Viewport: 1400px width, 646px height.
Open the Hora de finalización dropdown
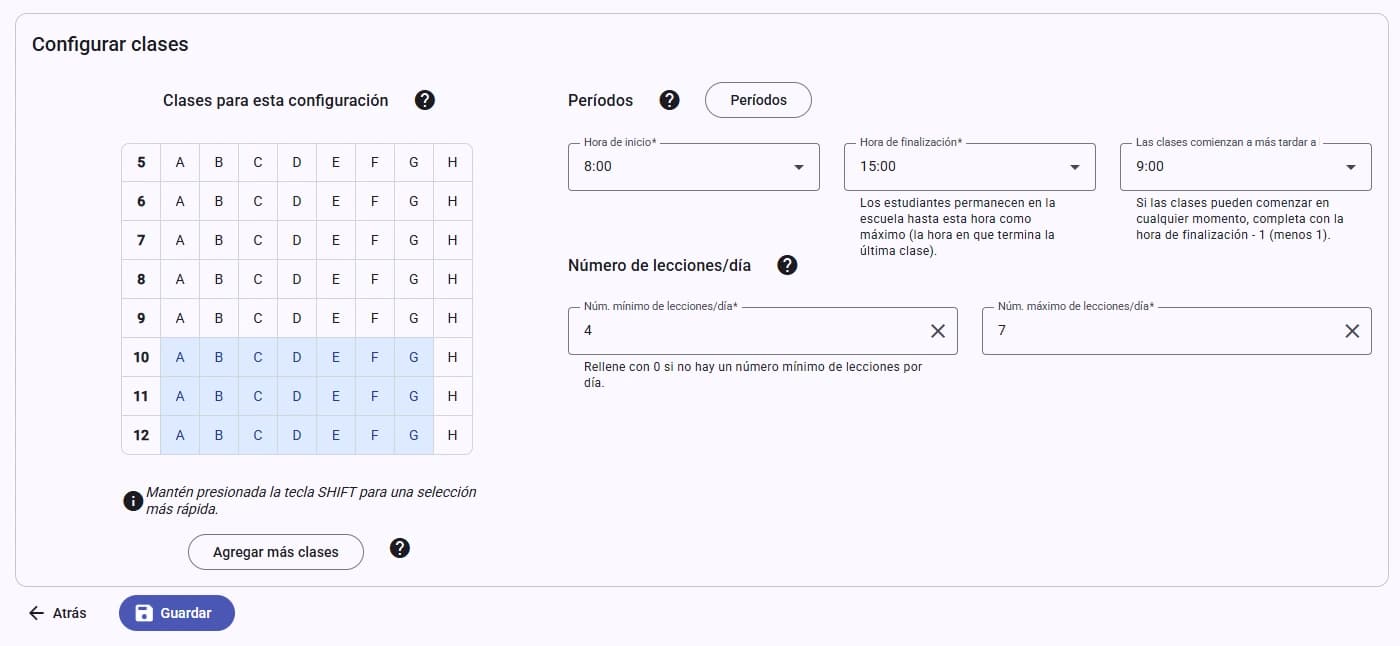click(1075, 167)
